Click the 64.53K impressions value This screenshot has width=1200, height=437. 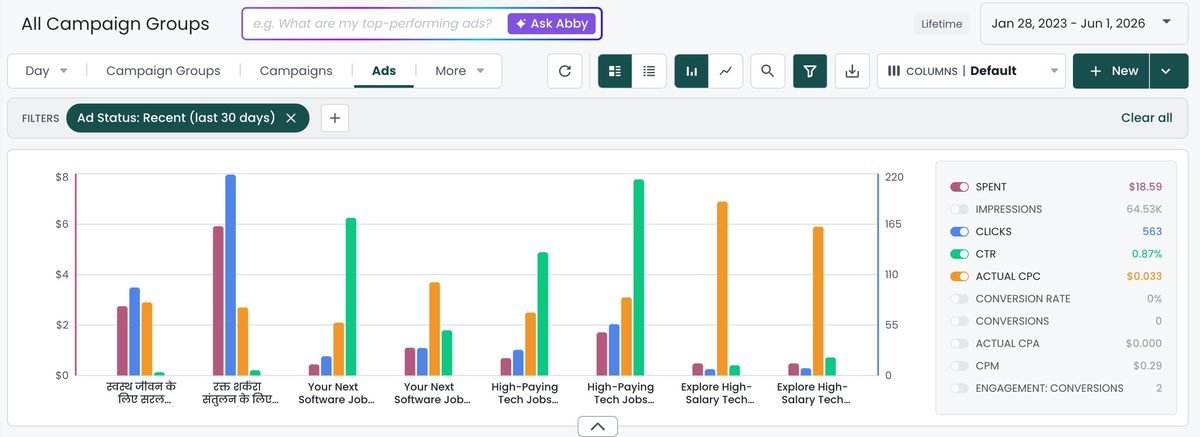(1144, 209)
